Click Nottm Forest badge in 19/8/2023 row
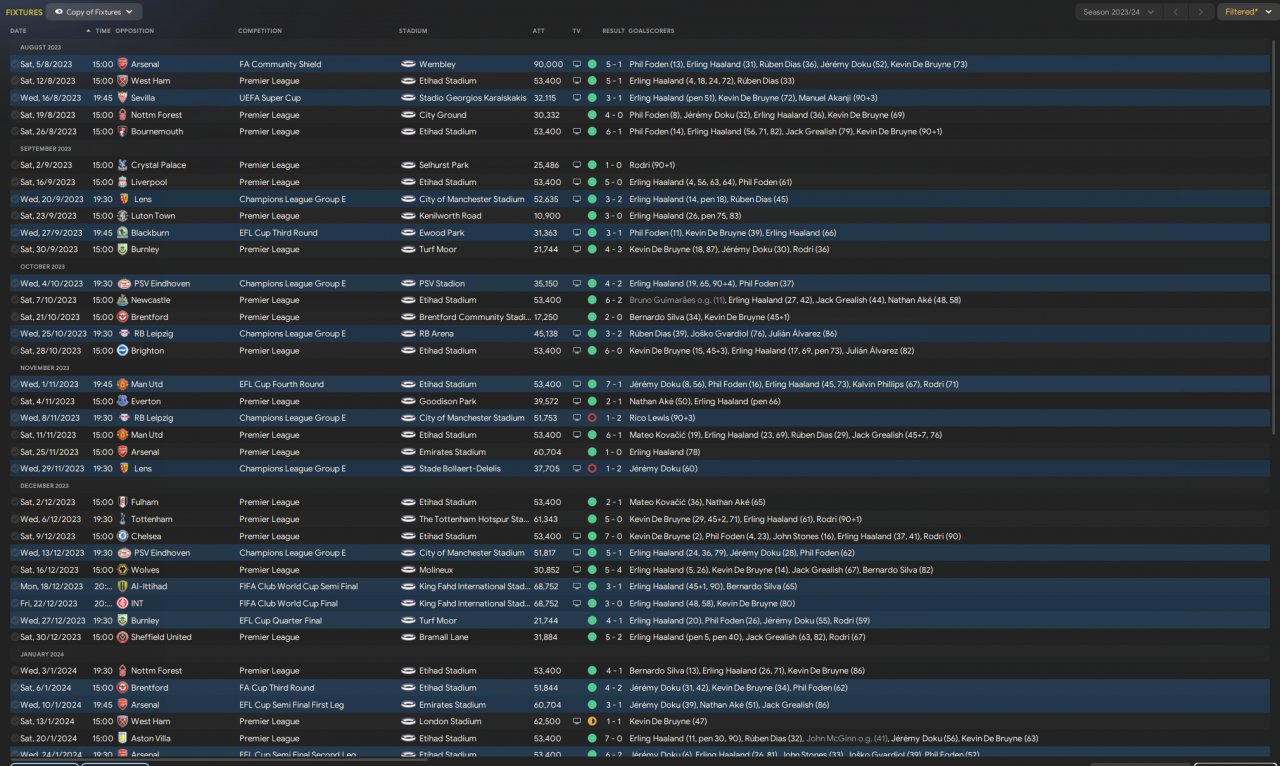 pos(123,115)
